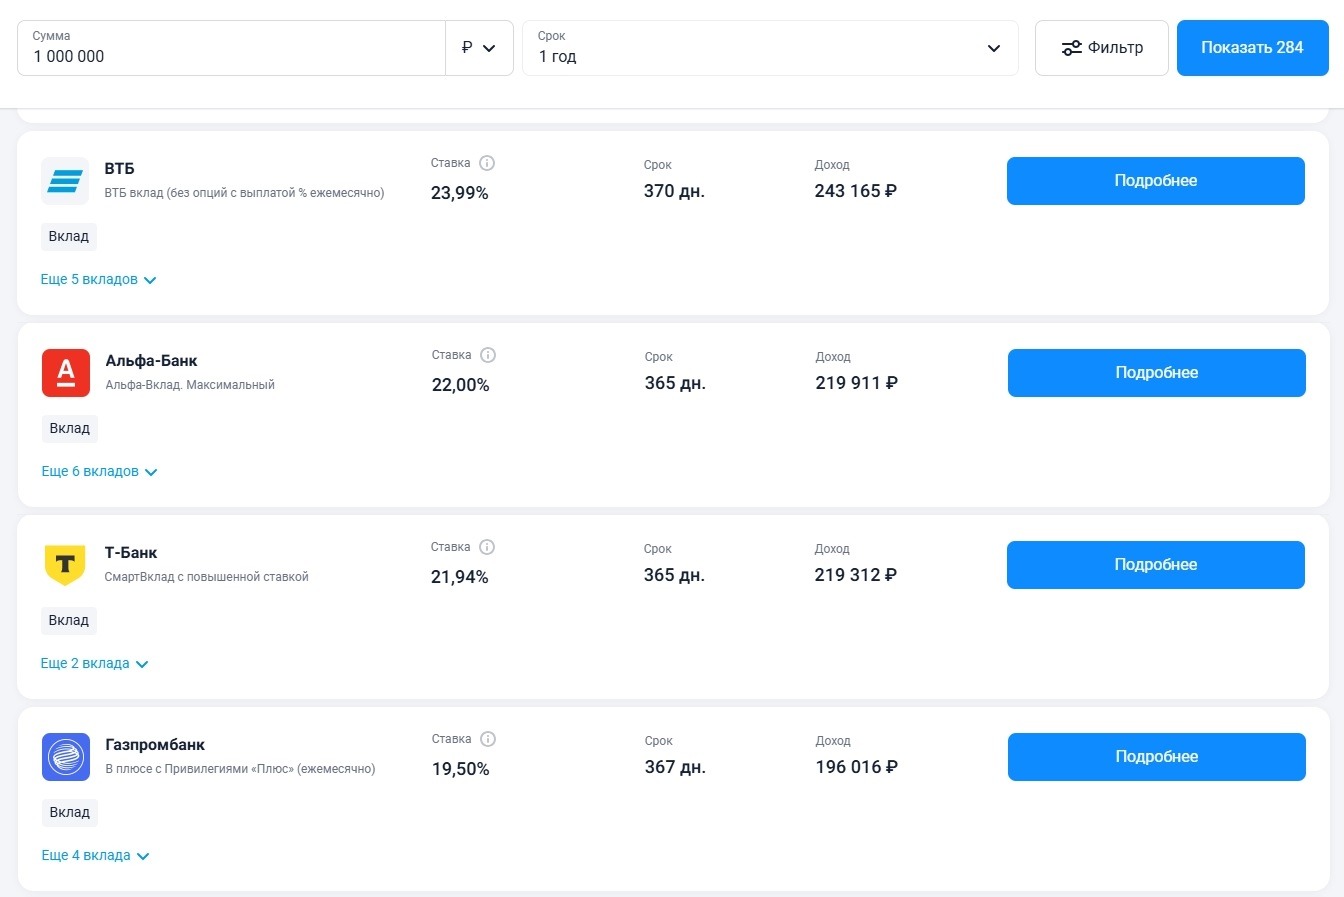Image resolution: width=1344 pixels, height=897 pixels.
Task: Click Подробнее for the Т-Банк deposit
Action: [x=1156, y=565]
